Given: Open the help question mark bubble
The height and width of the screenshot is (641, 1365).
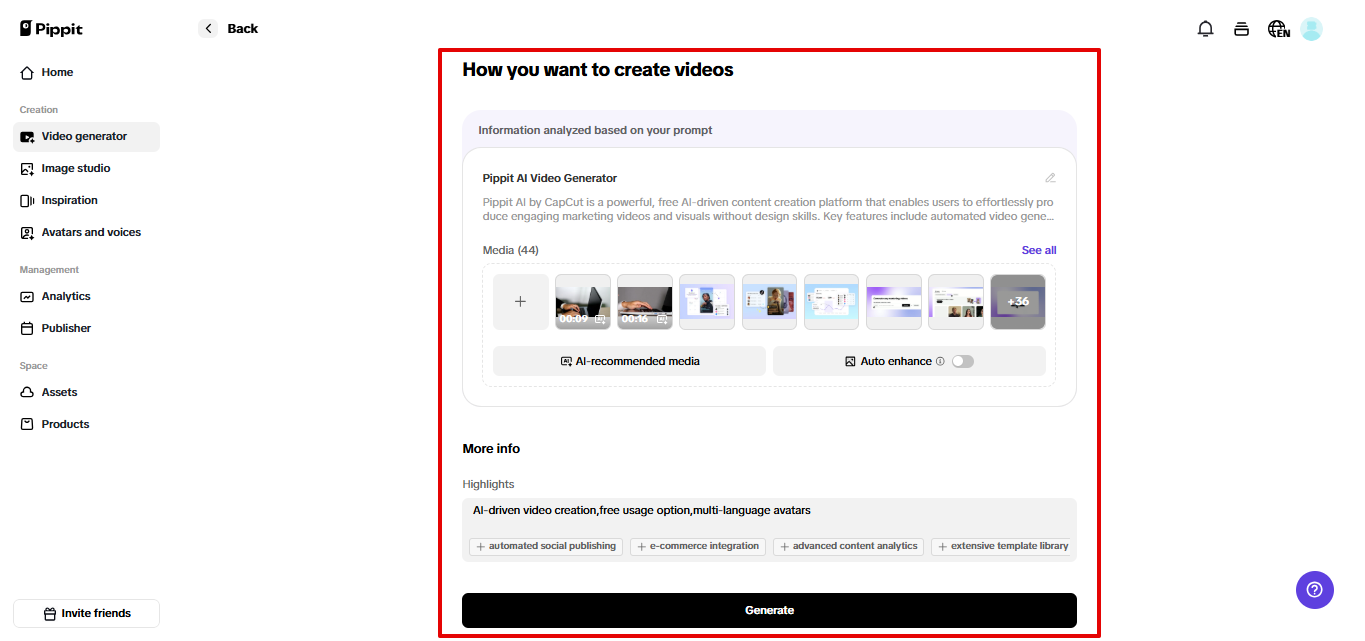Looking at the screenshot, I should (1314, 590).
